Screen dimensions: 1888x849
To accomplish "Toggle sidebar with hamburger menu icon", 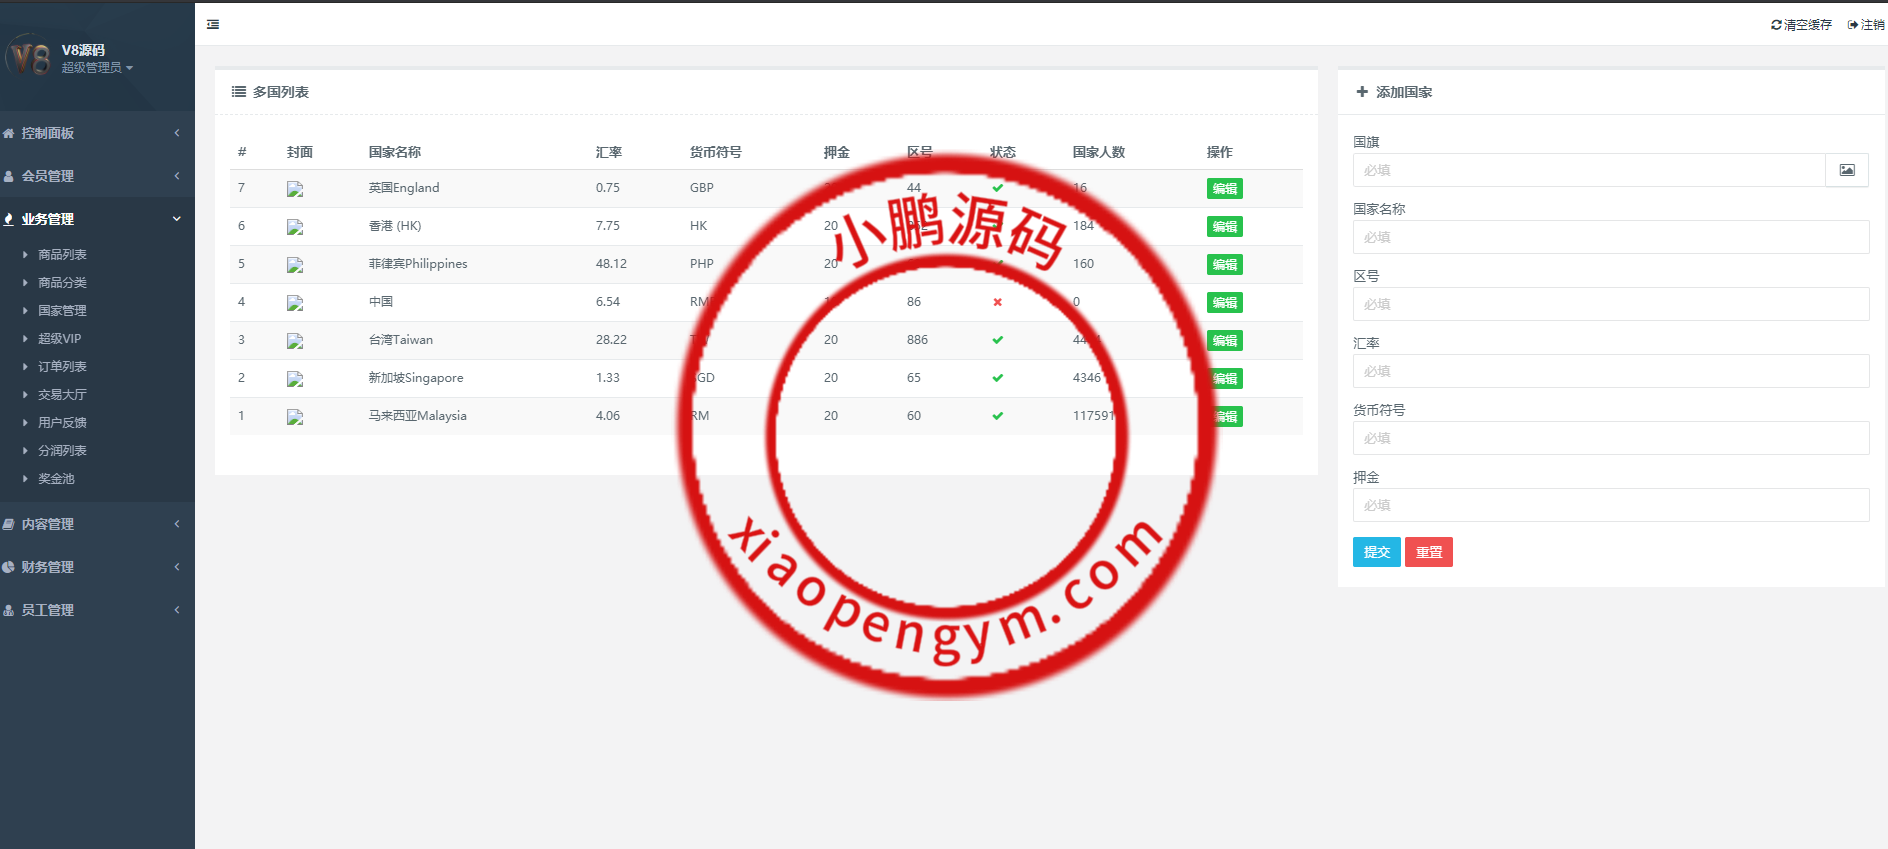I will [213, 24].
